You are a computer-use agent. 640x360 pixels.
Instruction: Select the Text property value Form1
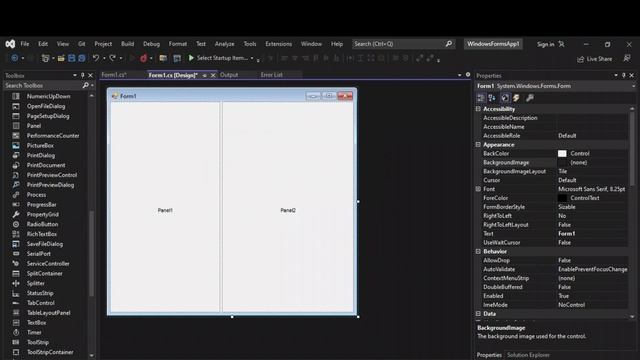(567, 233)
